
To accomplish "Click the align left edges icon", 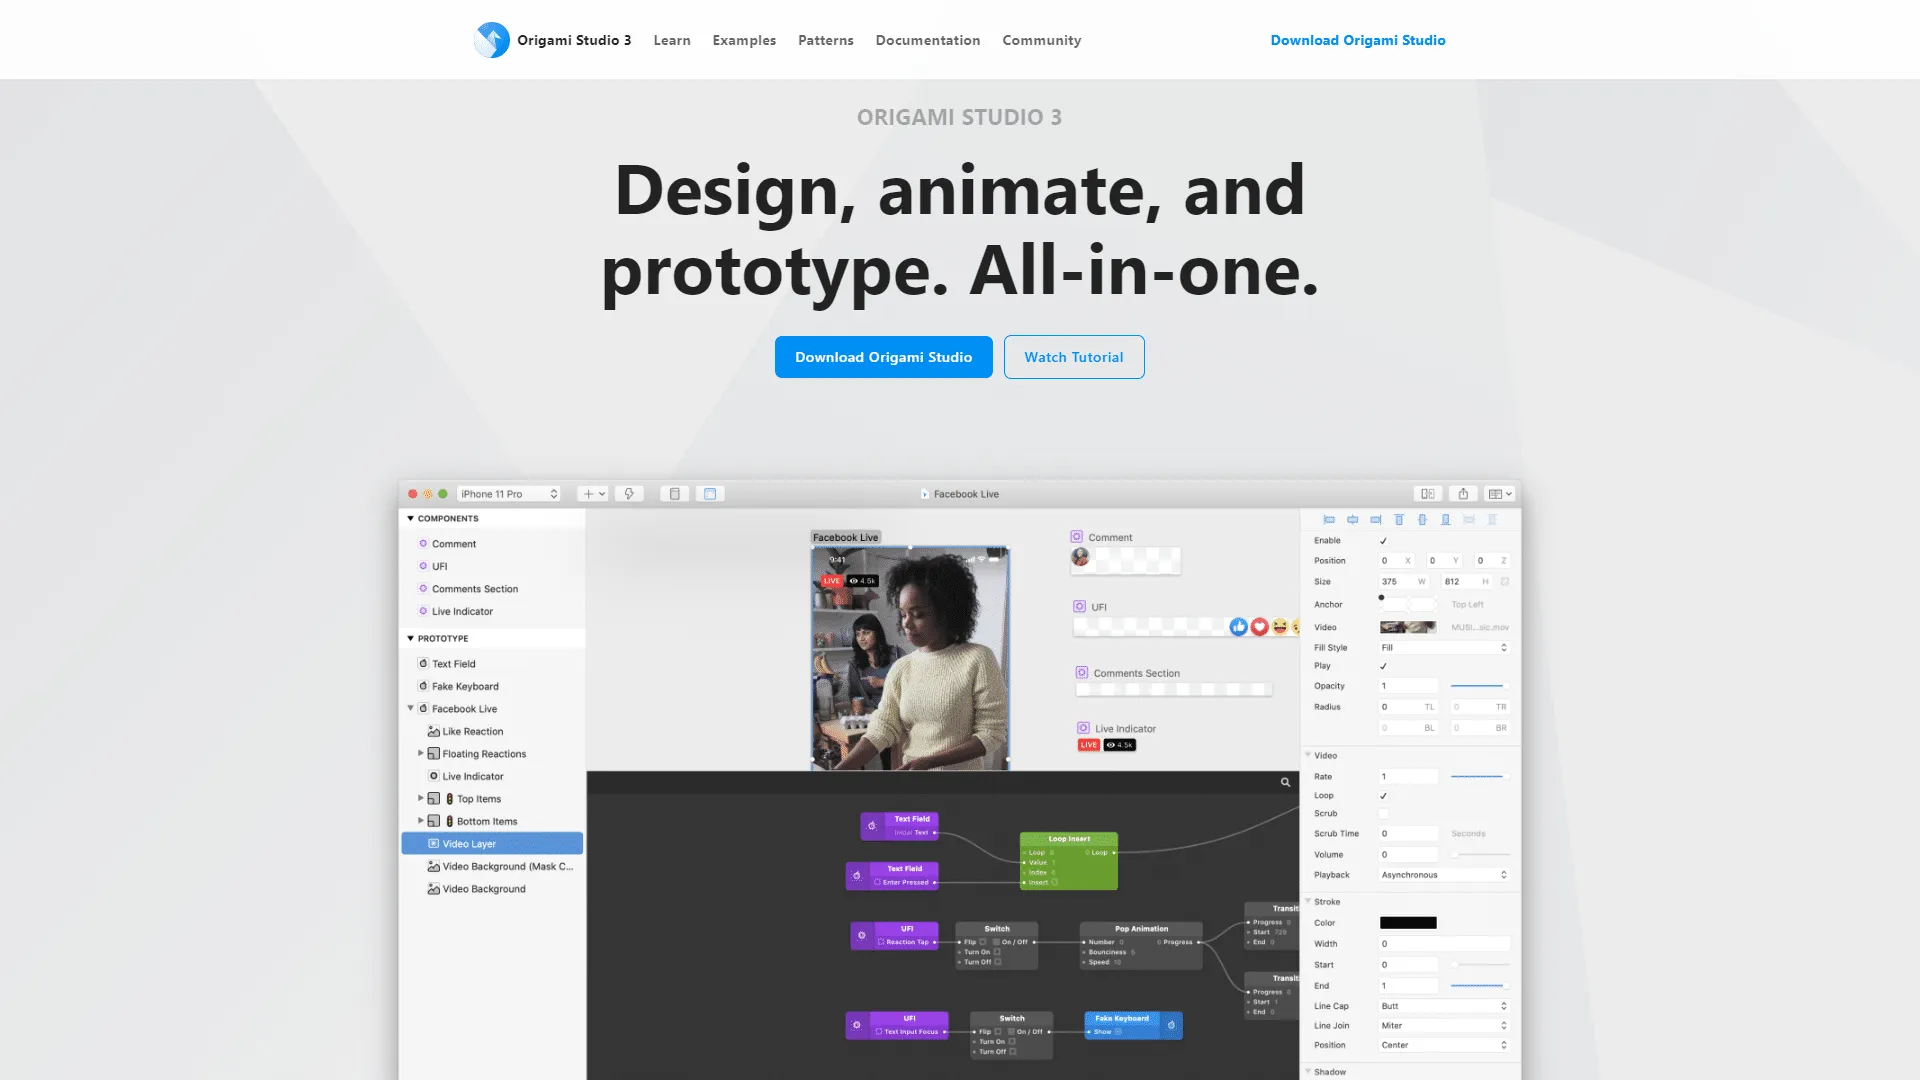I will (1329, 520).
